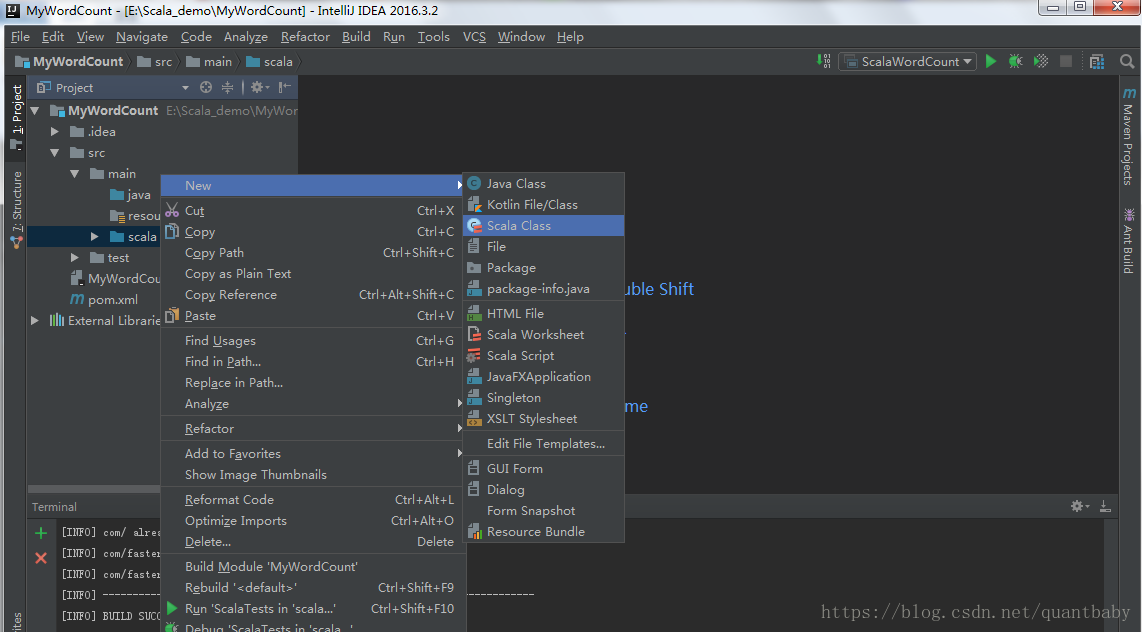Choose Delete… in context menu
Screen dimensions: 1142x632
point(312,542)
